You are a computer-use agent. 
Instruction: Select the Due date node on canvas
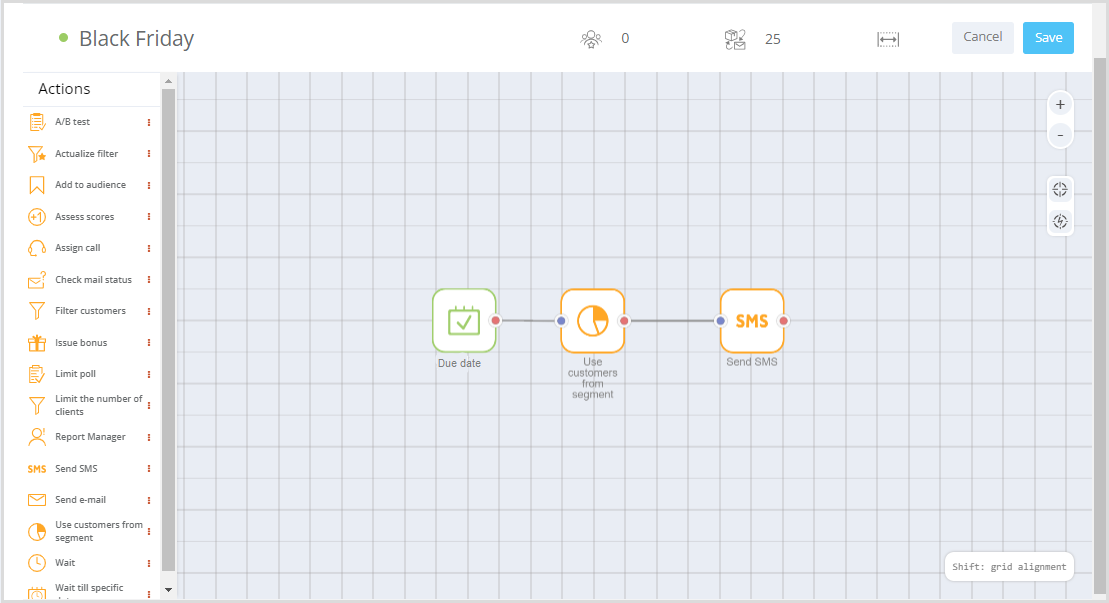[464, 321]
